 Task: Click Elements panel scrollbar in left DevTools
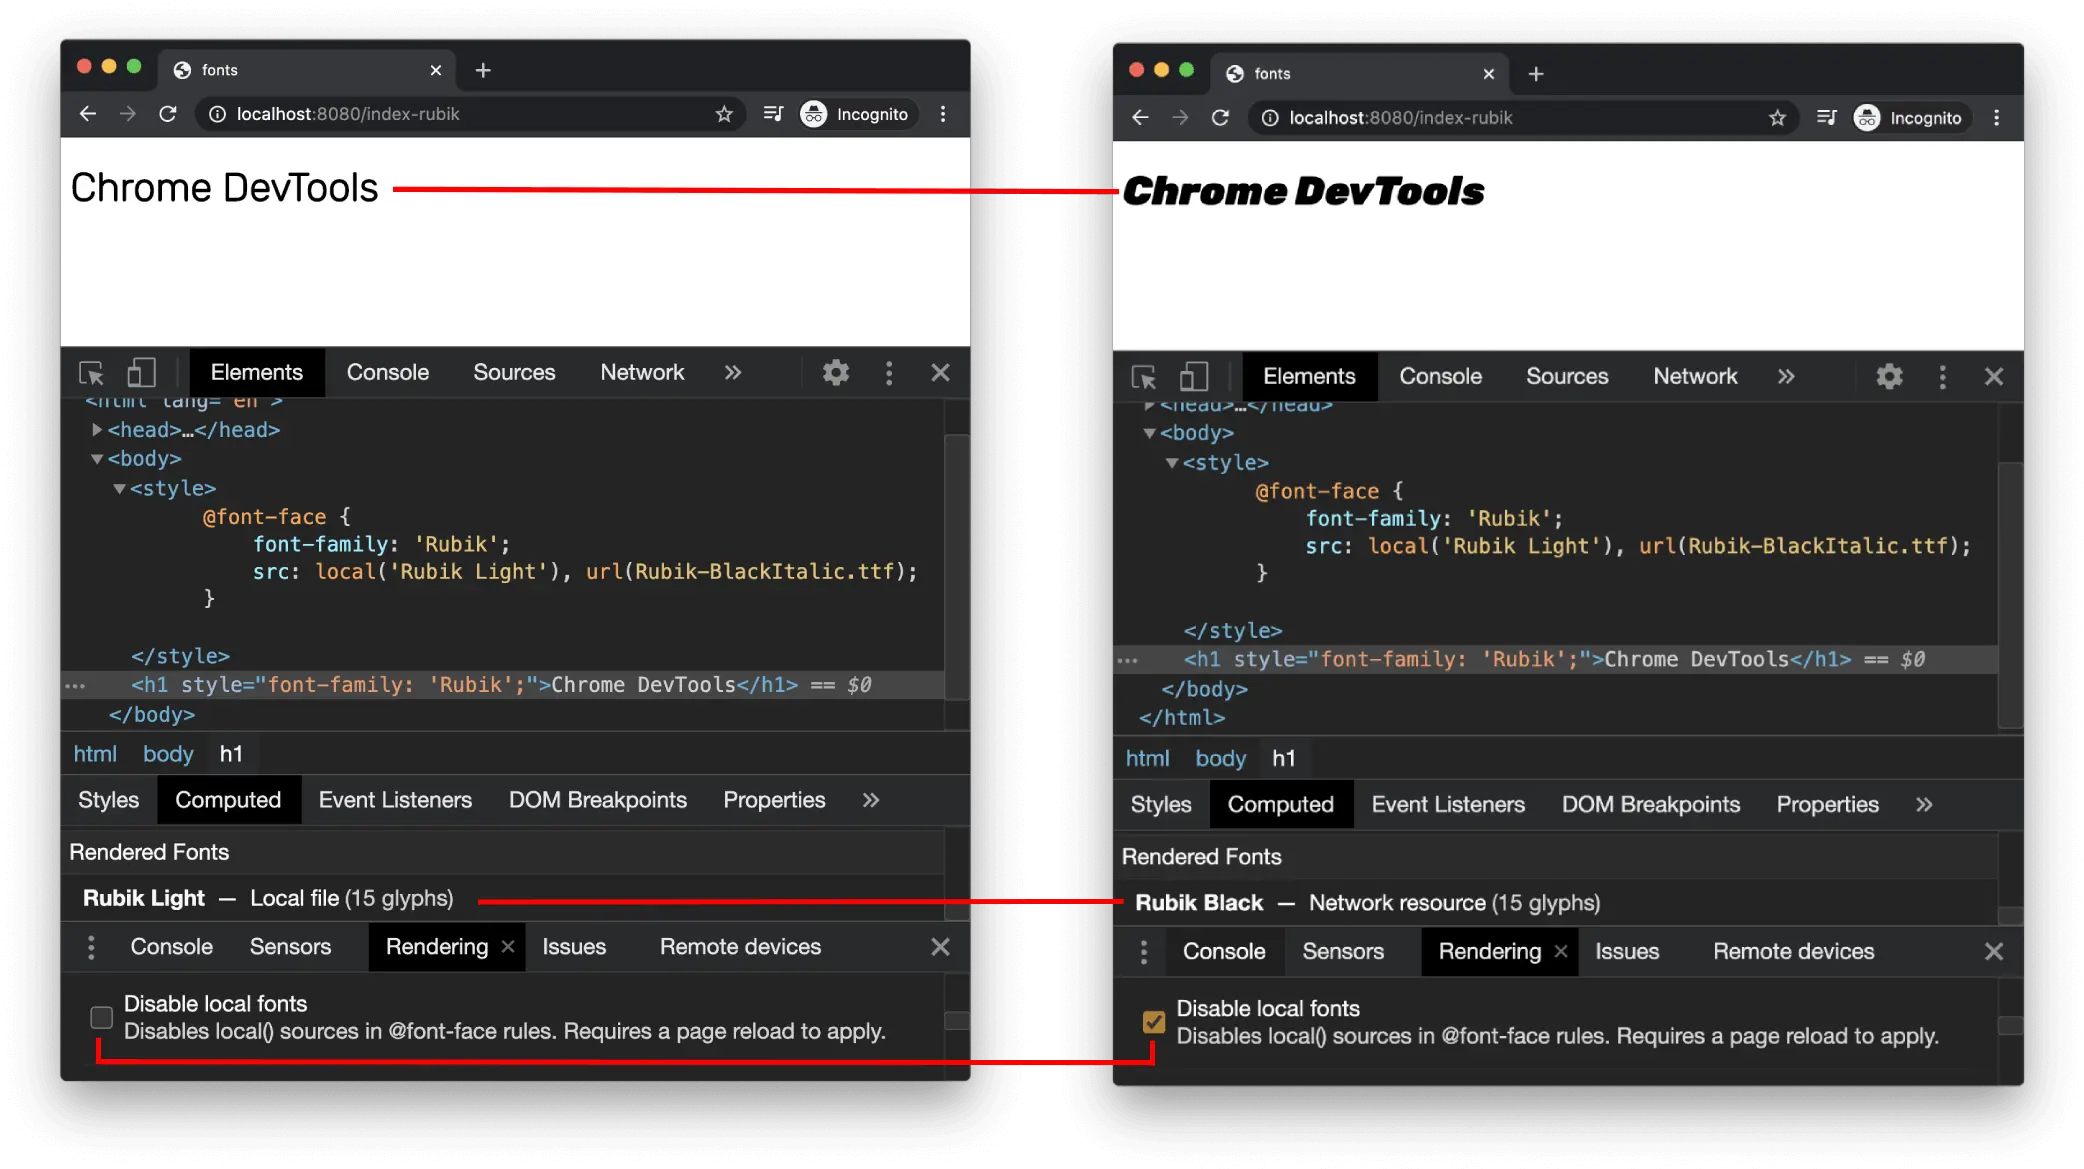pyautogui.click(x=957, y=566)
